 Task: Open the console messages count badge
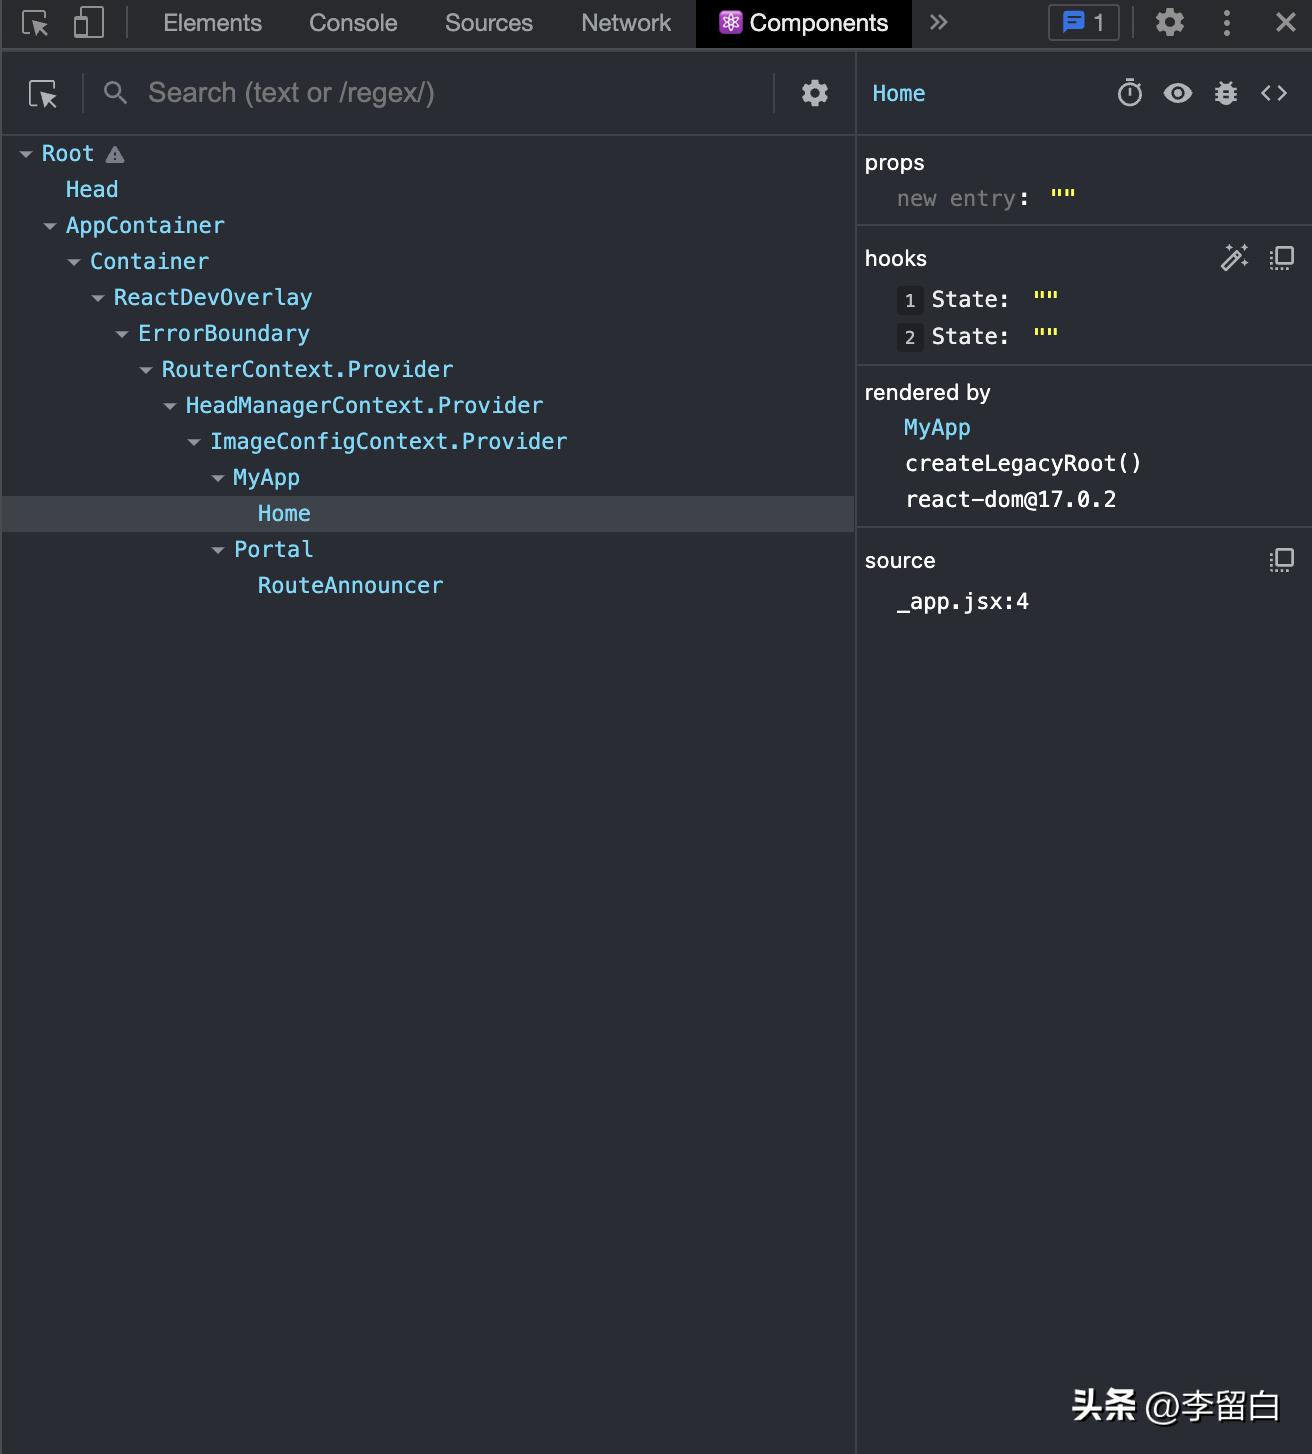pyautogui.click(x=1083, y=23)
